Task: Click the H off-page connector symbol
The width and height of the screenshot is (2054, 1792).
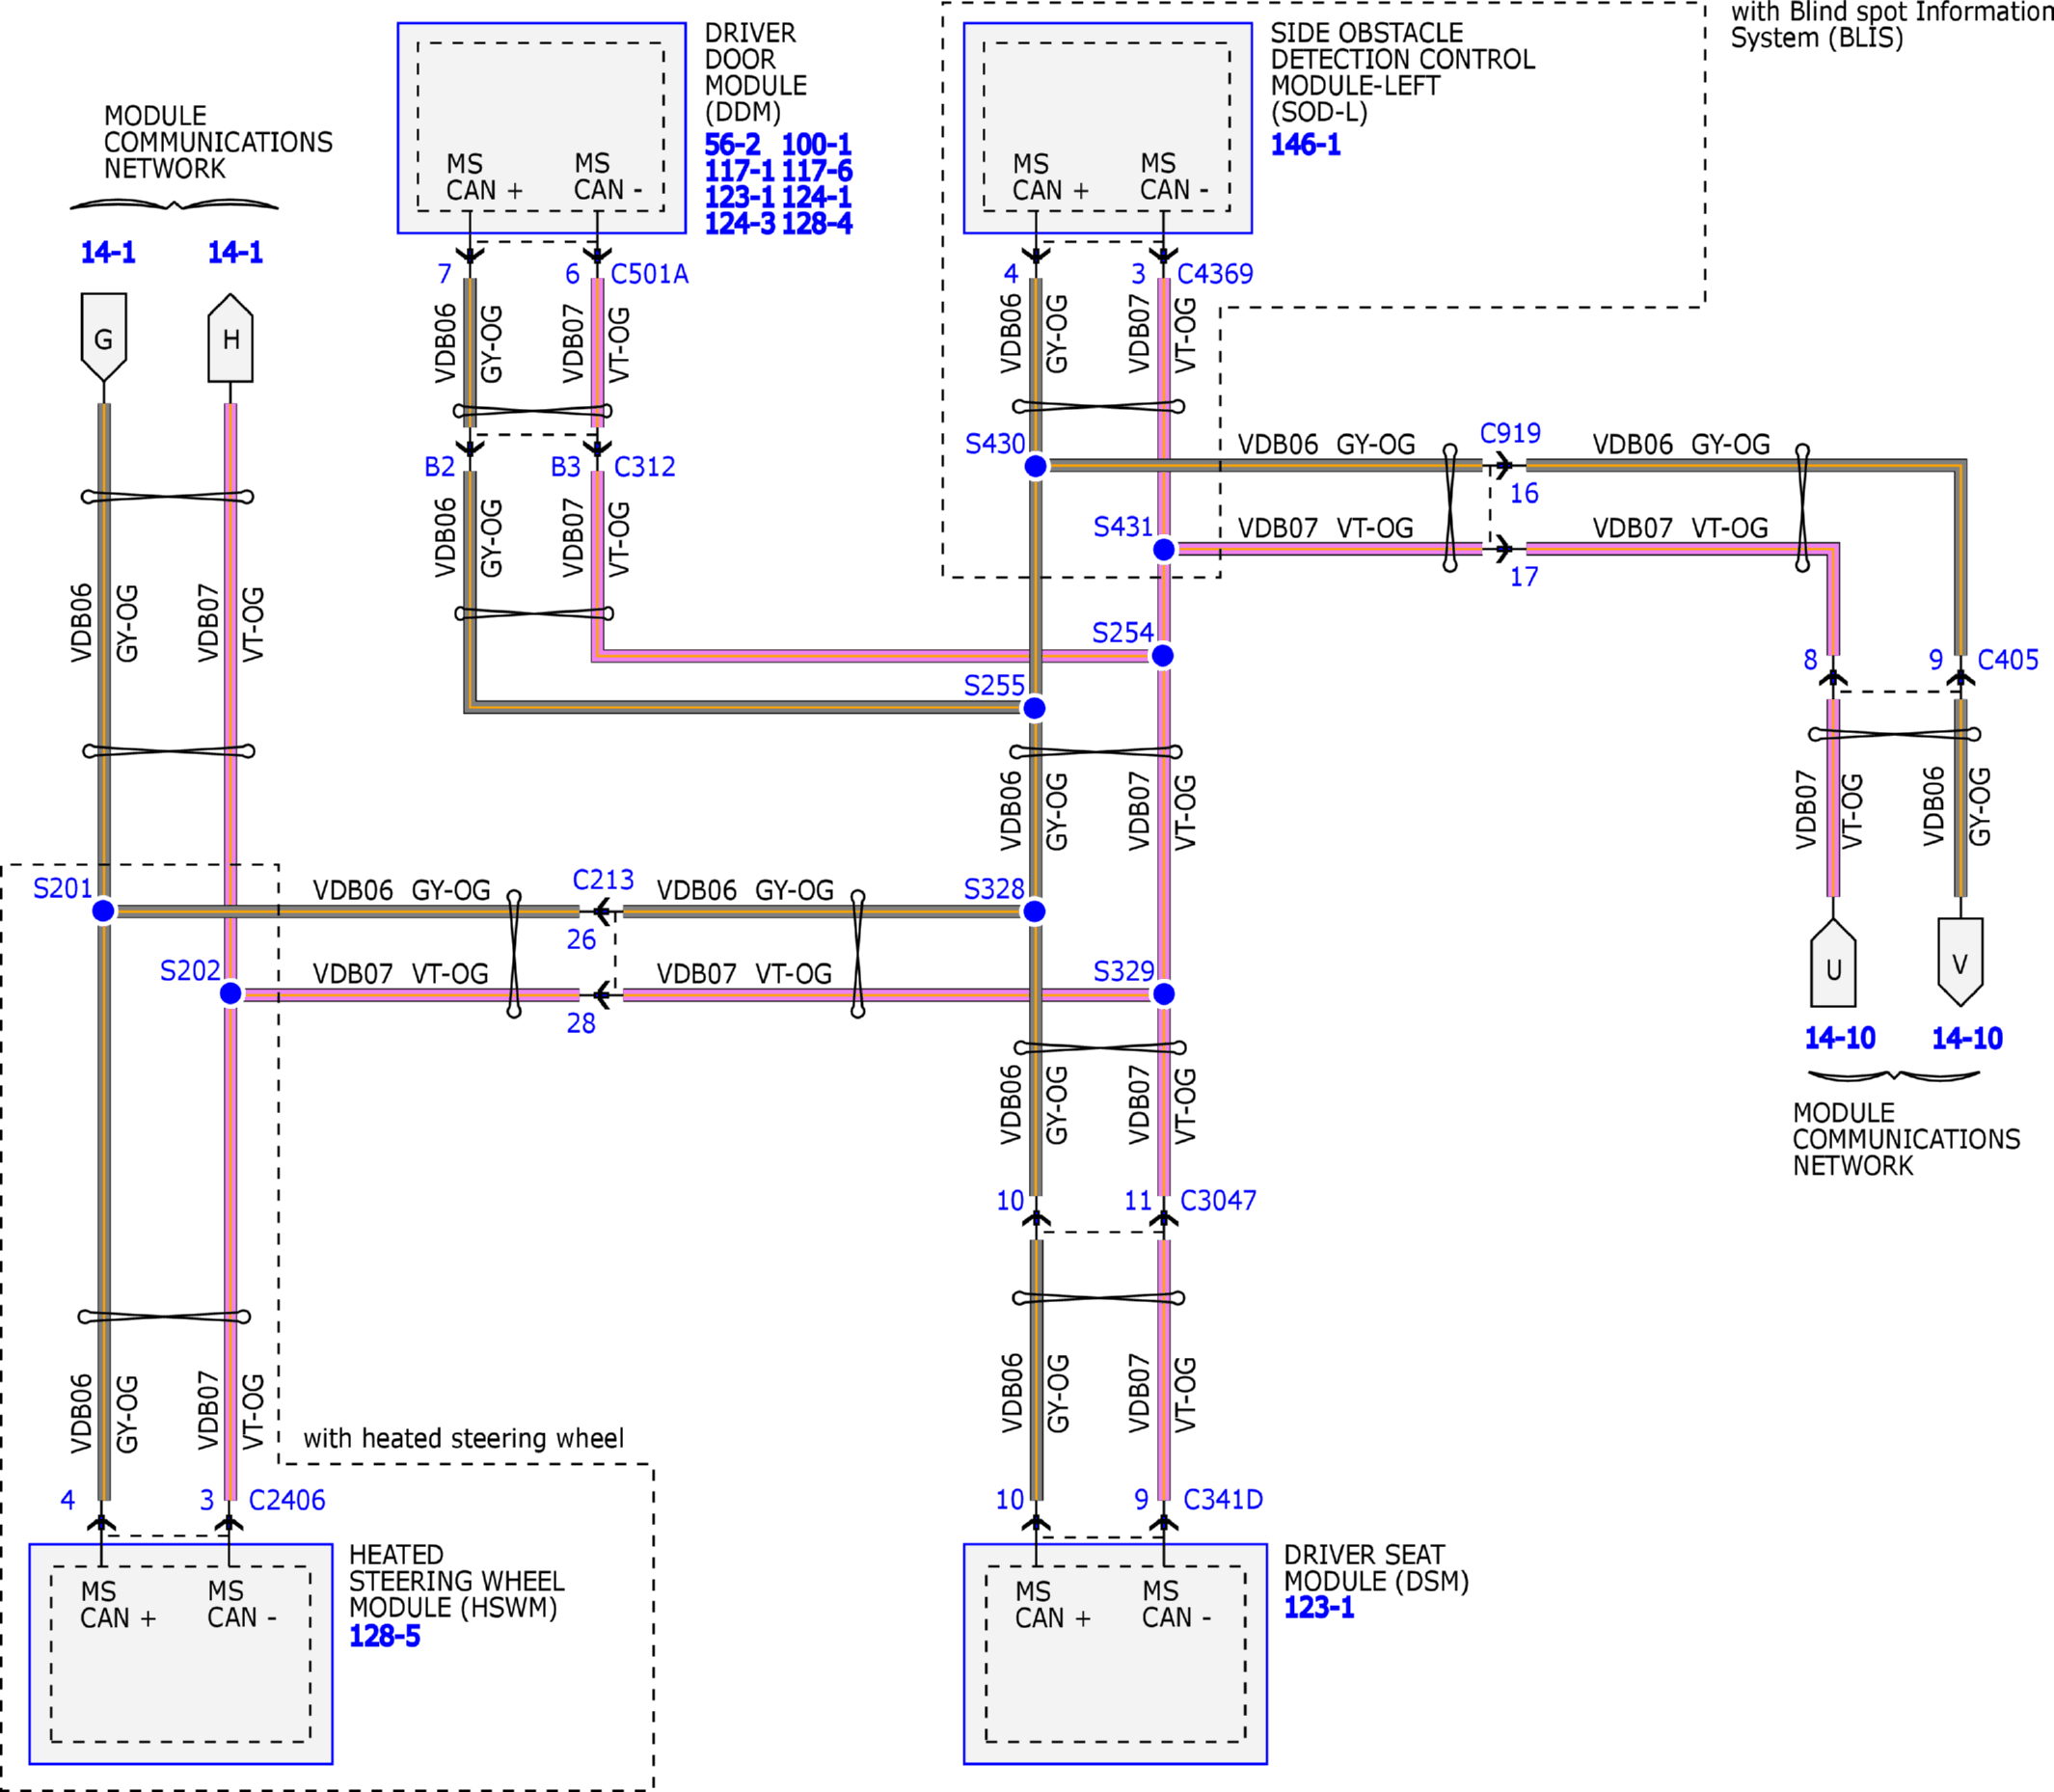Action: click(230, 337)
